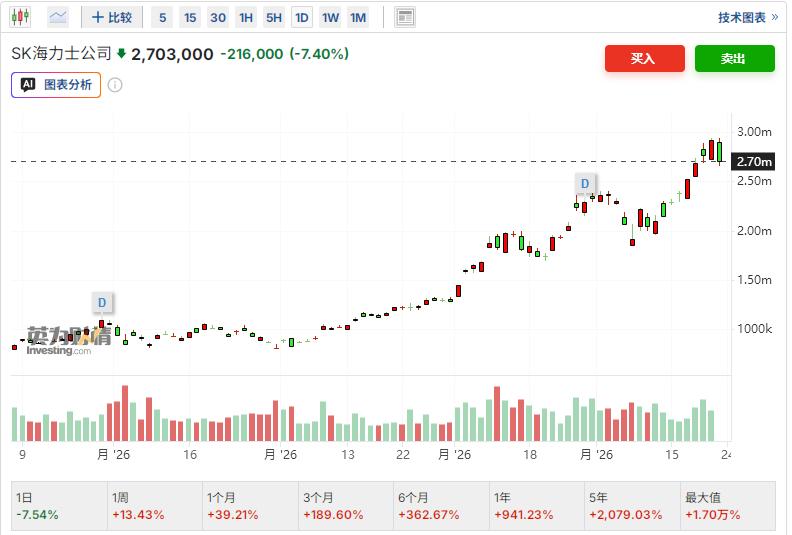792x535 pixels.
Task: Click the 2.70m current price label
Action: click(754, 162)
